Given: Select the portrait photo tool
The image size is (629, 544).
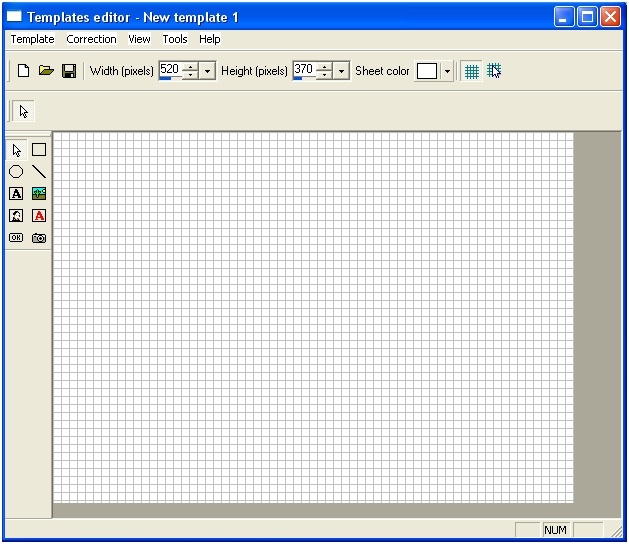Looking at the screenshot, I should click(16, 216).
